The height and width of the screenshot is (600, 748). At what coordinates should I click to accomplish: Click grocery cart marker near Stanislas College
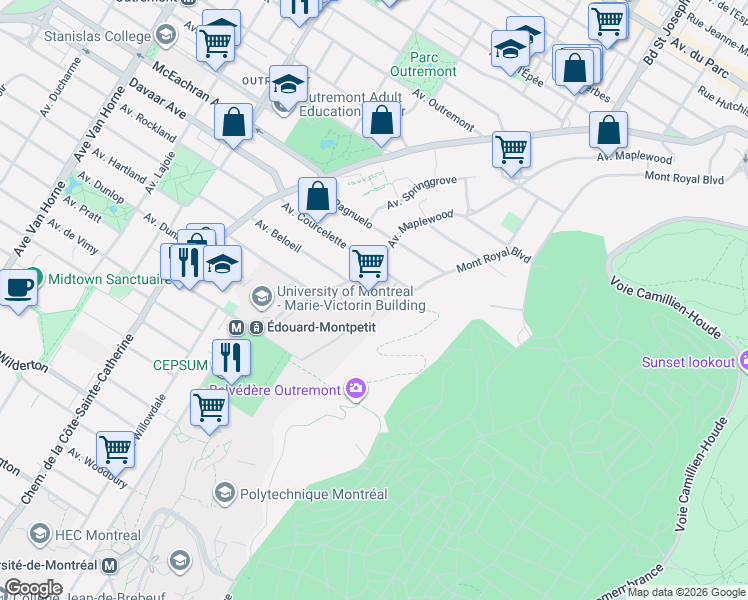pyautogui.click(x=216, y=46)
